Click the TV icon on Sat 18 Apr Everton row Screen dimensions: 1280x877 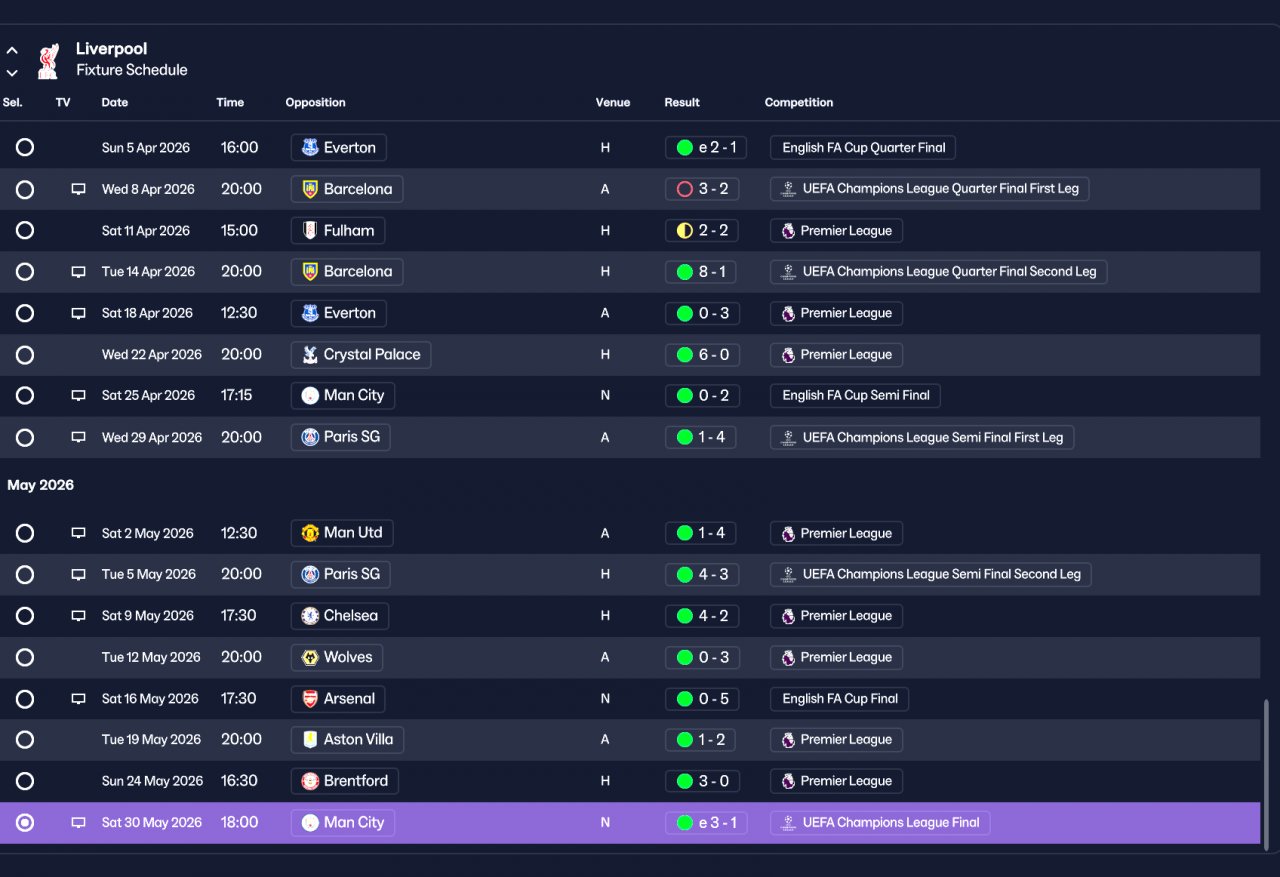(78, 313)
